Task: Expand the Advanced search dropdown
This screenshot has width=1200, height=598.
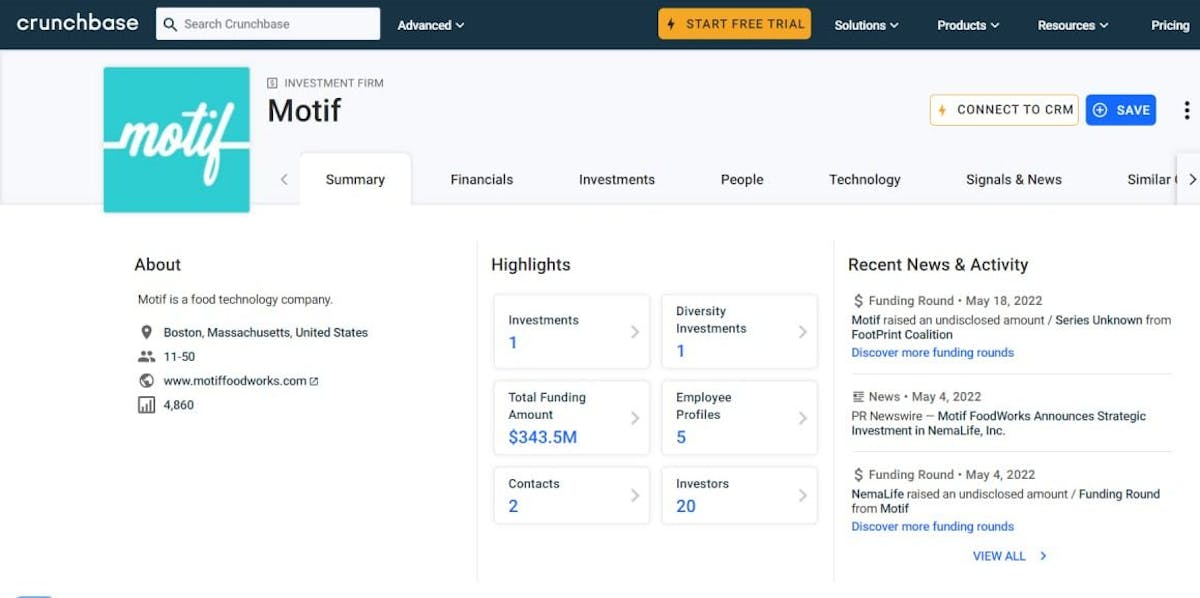Action: 430,25
